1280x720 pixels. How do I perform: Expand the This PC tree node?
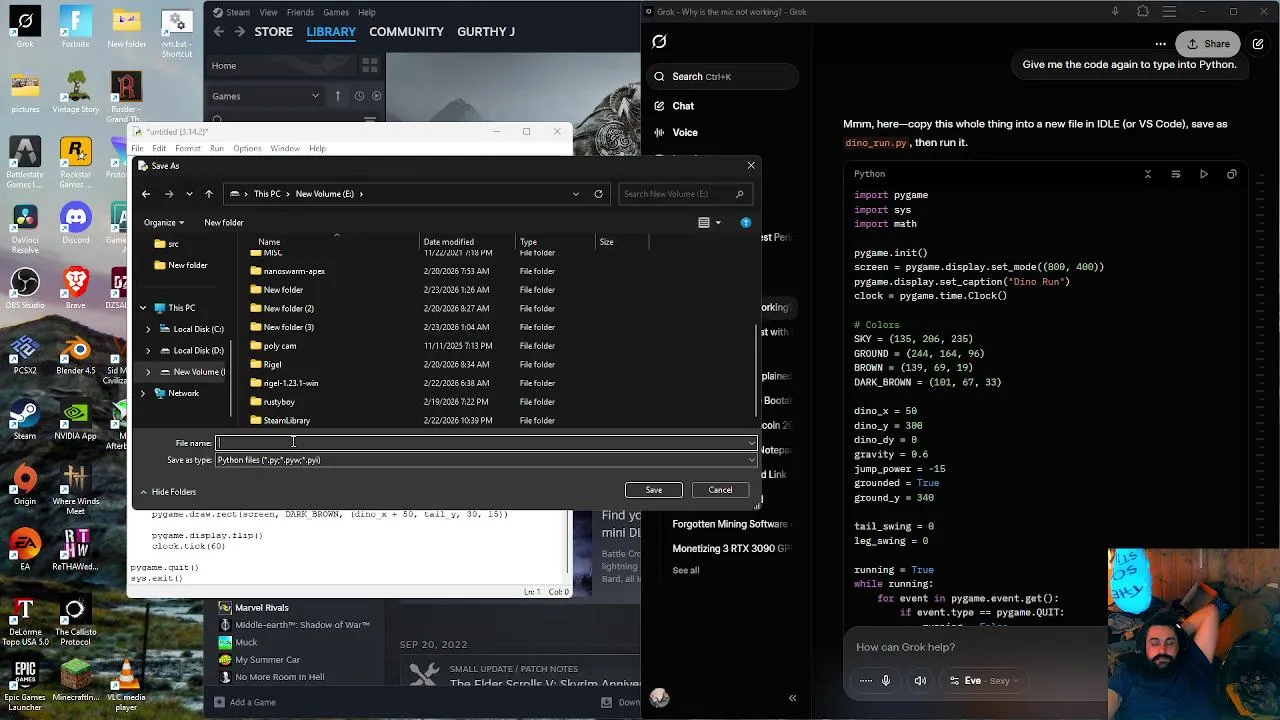[x=143, y=308]
